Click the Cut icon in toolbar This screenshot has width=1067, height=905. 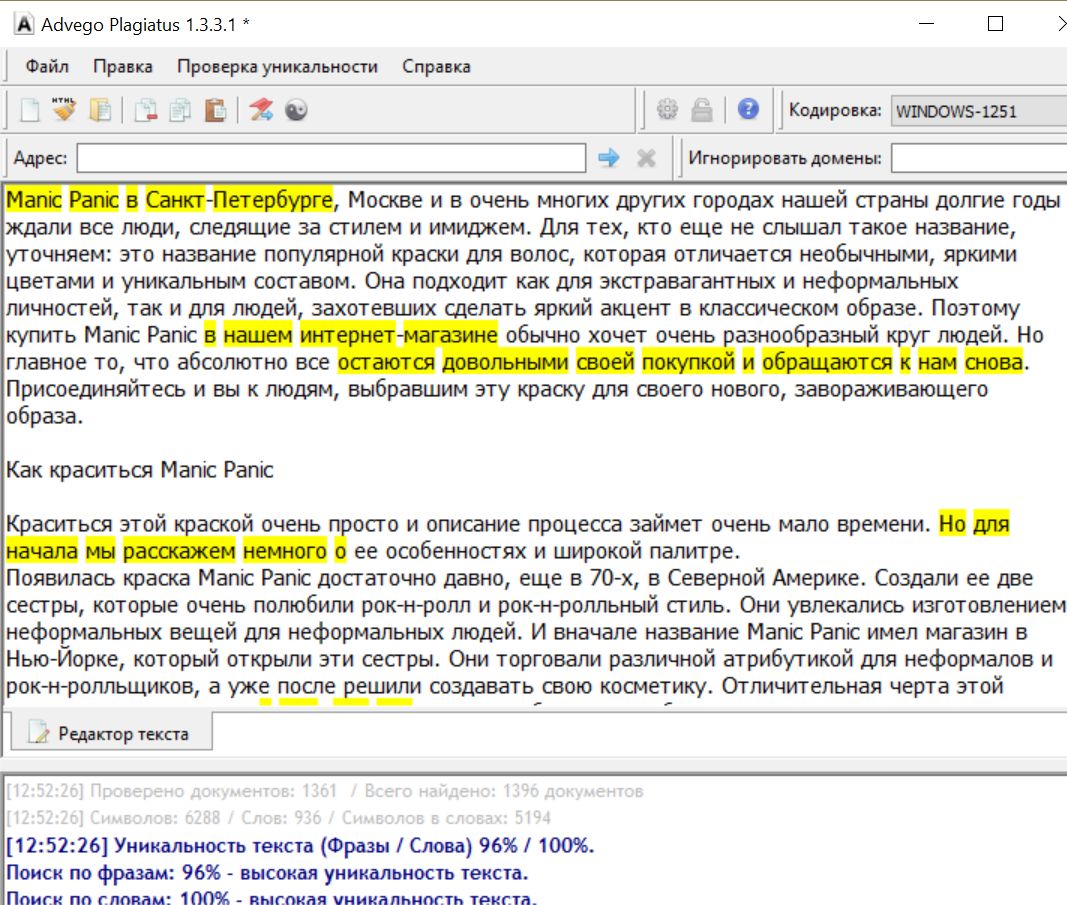click(146, 110)
